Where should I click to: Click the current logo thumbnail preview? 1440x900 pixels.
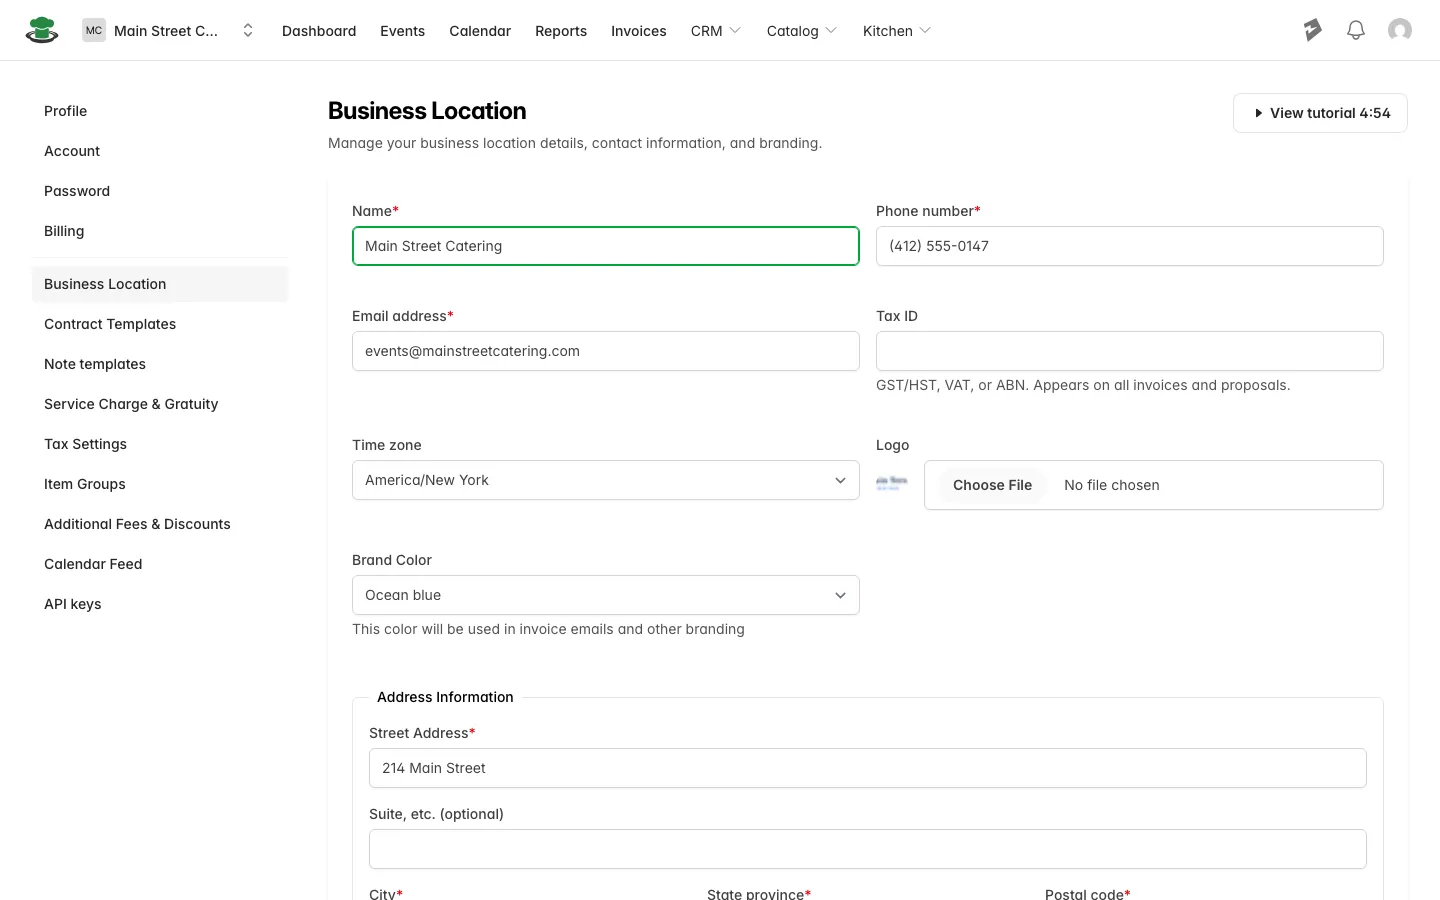(x=892, y=484)
